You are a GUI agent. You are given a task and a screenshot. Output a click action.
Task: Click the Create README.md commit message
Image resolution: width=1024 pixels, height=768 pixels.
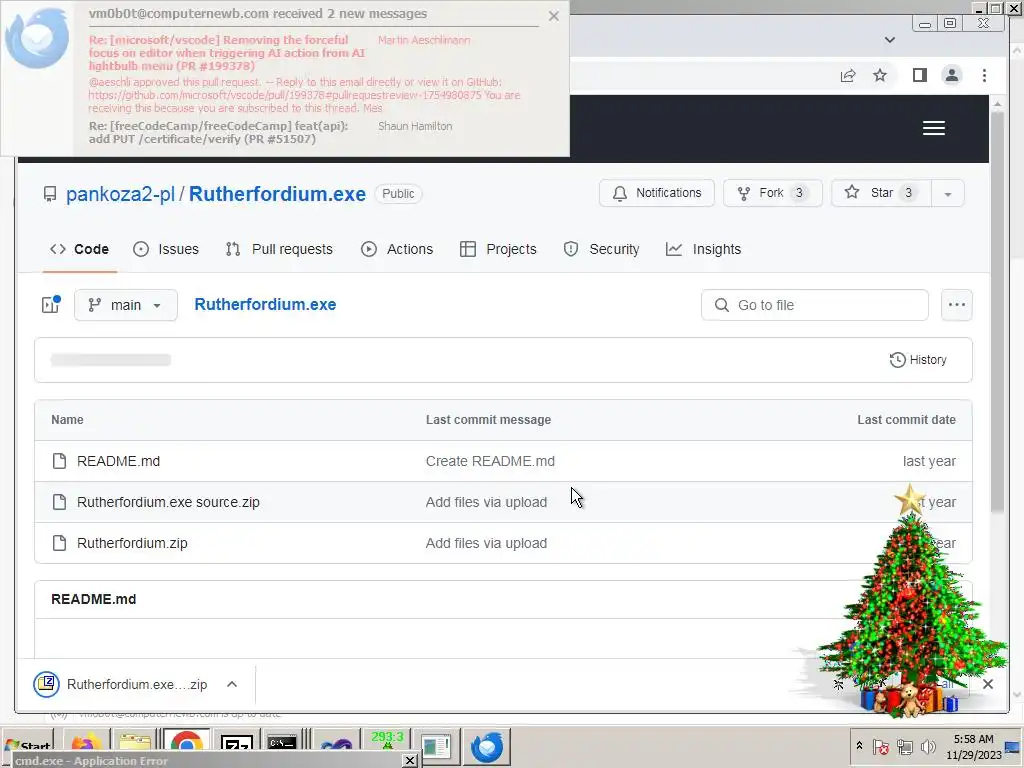click(x=490, y=461)
